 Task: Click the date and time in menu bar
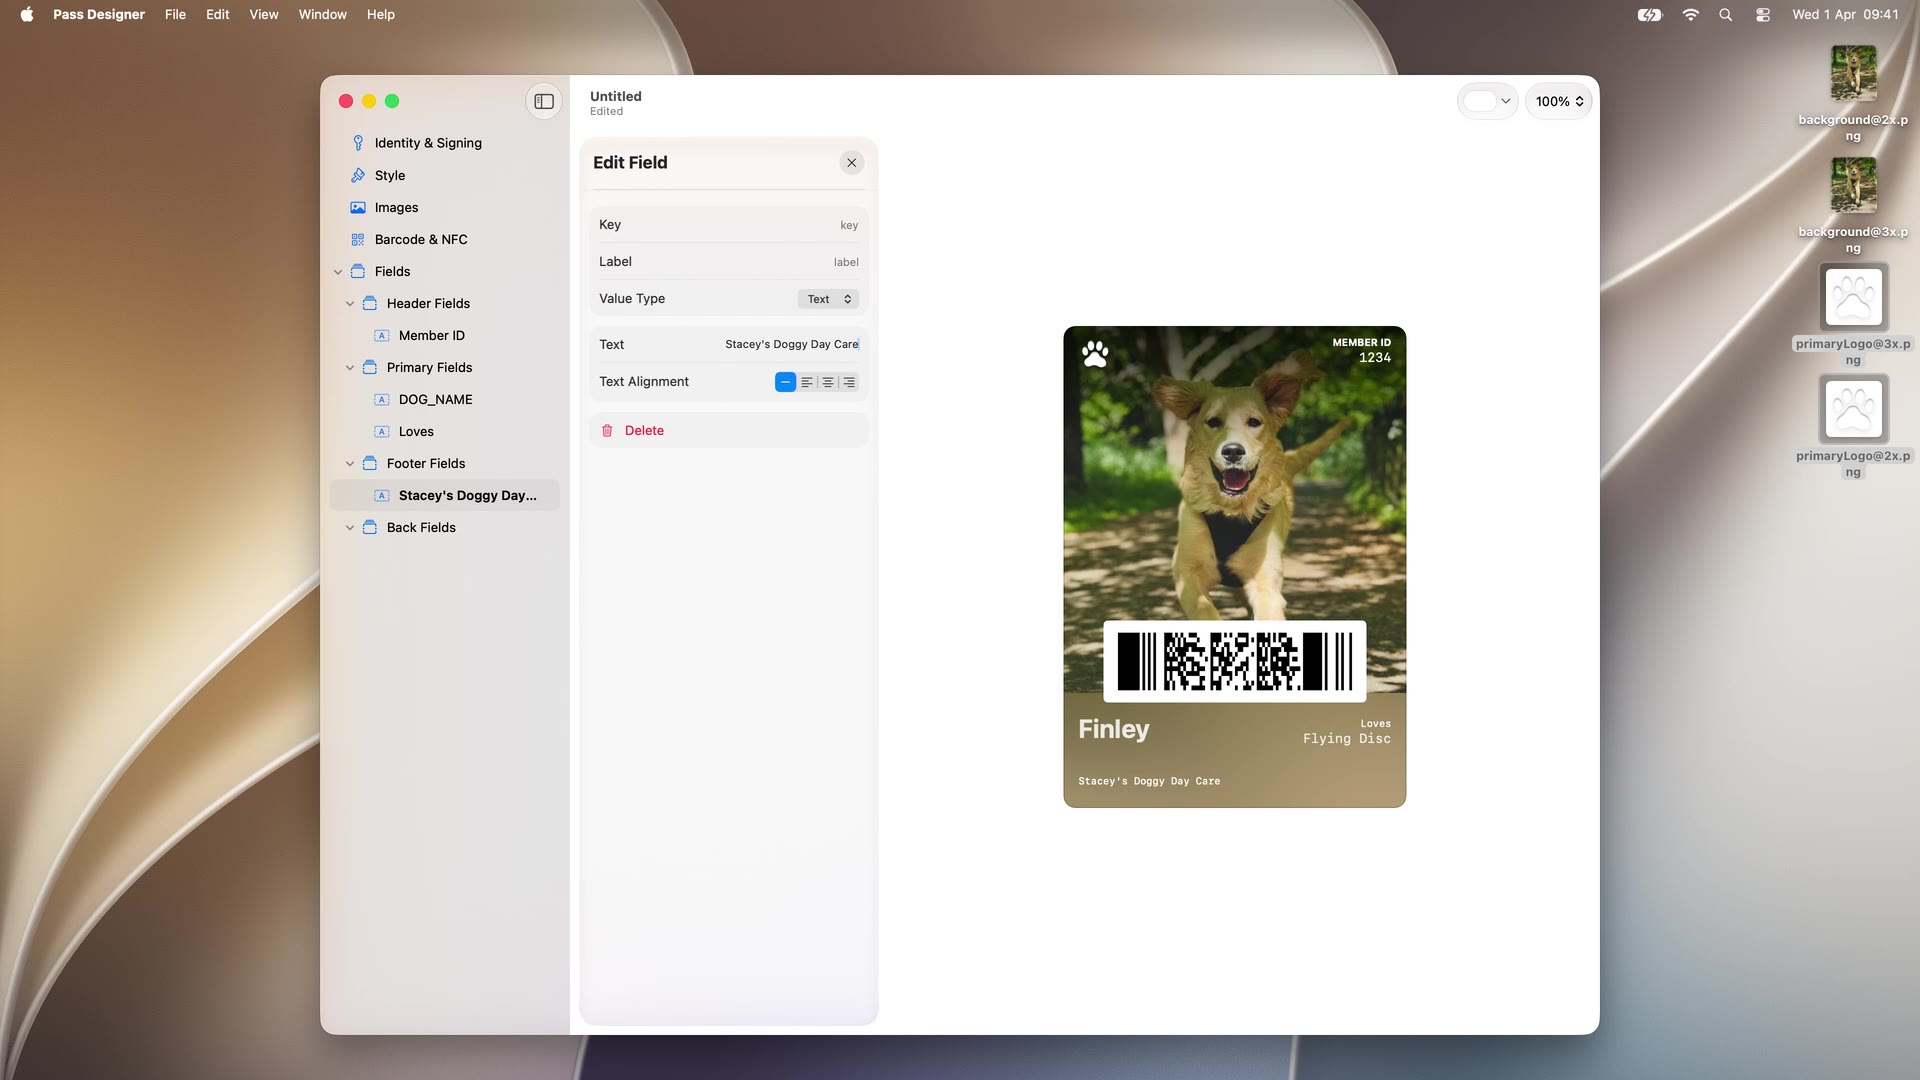tap(1845, 14)
